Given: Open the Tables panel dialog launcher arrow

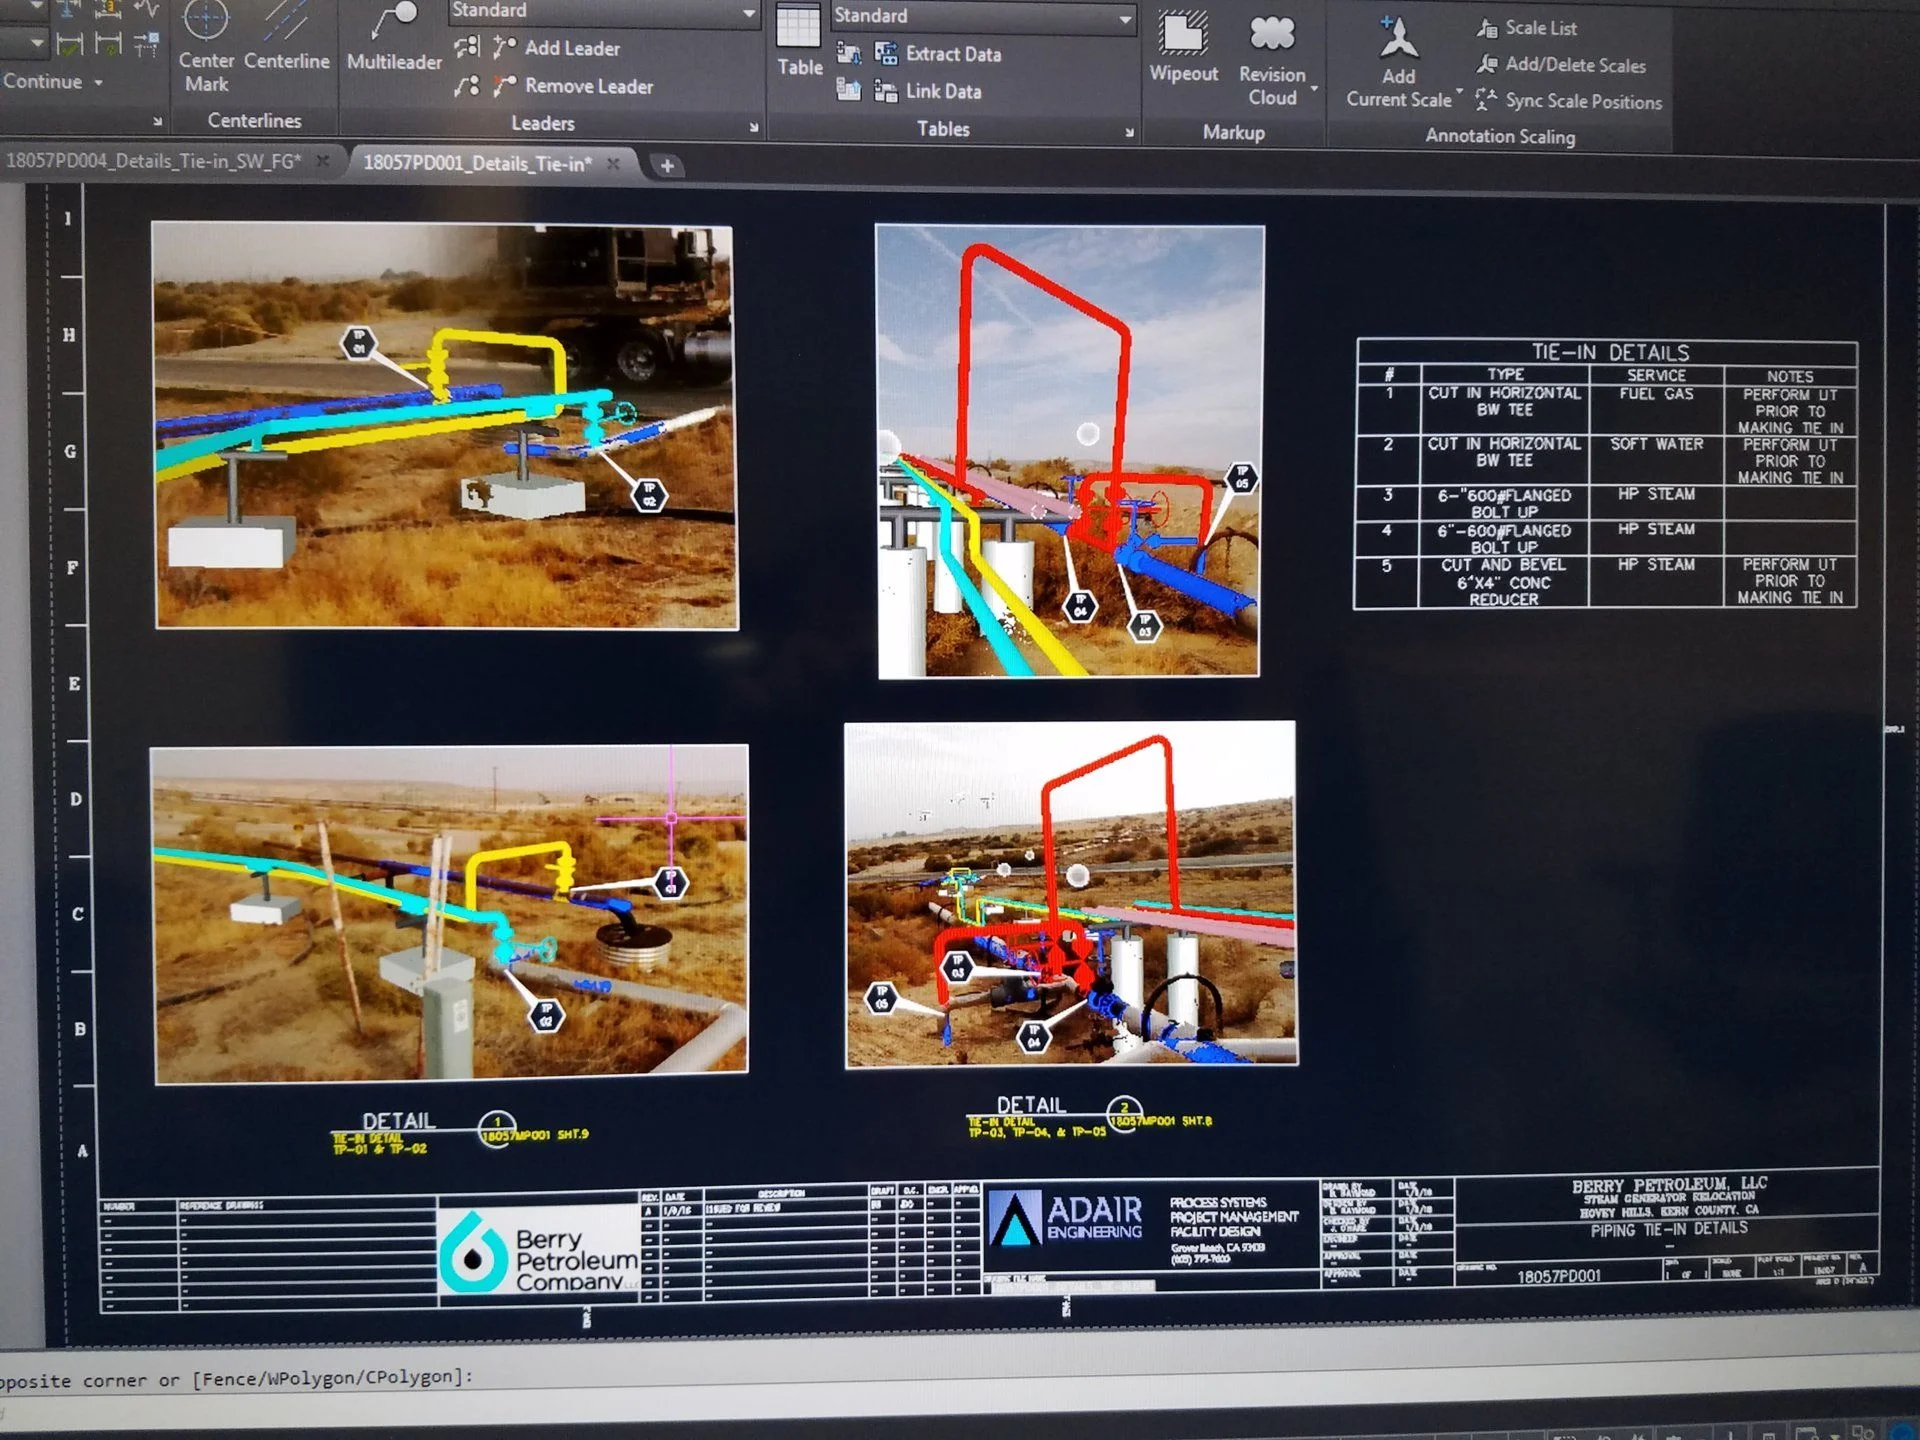Looking at the screenshot, I should tap(1129, 132).
